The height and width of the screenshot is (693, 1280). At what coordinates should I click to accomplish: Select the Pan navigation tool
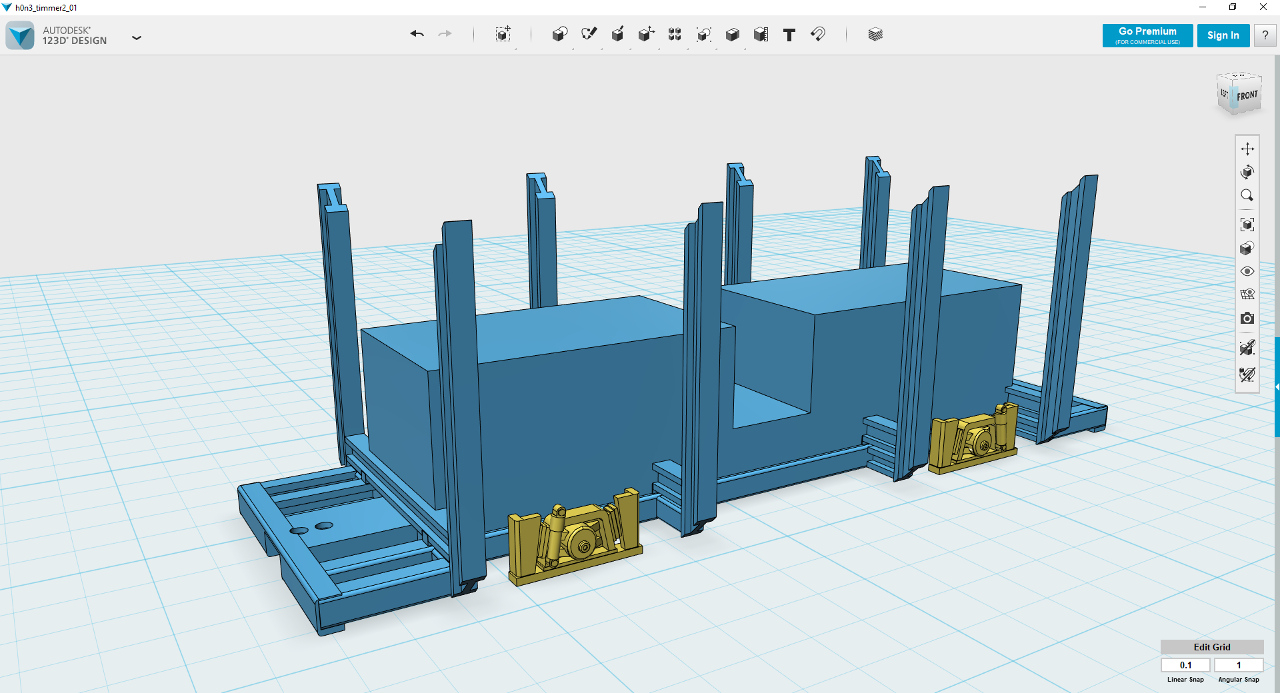pos(1247,148)
